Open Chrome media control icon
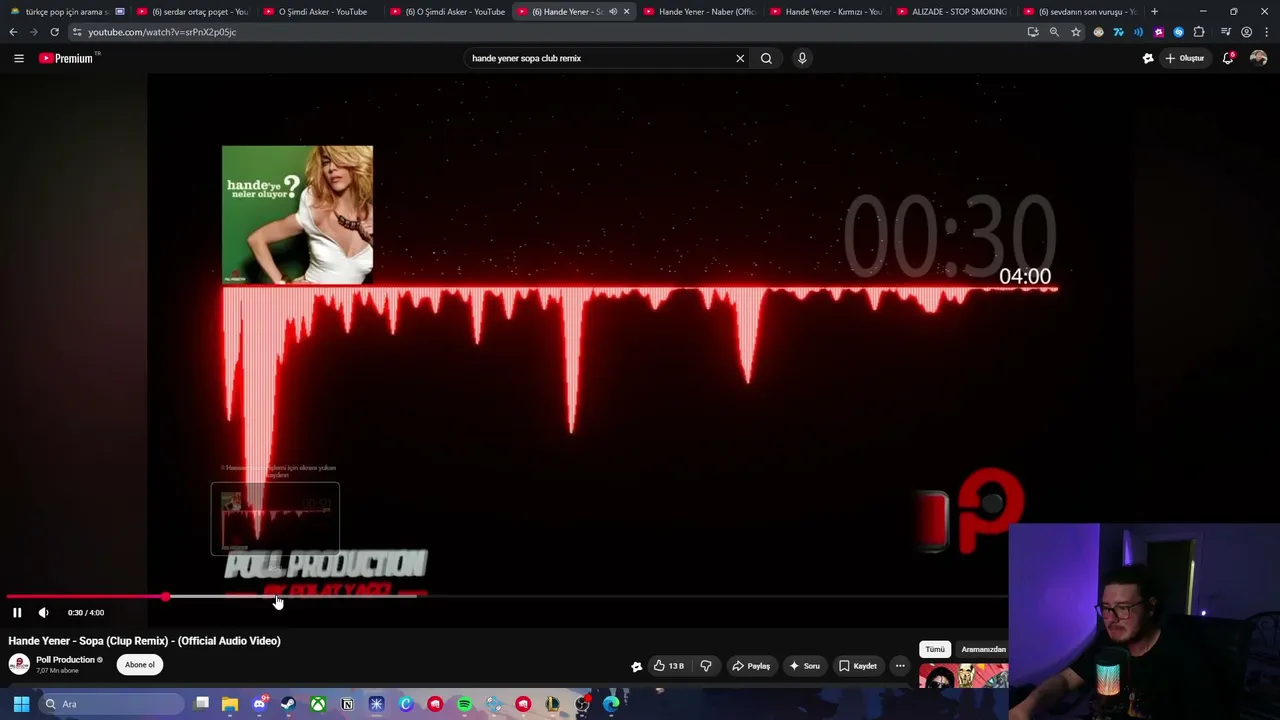The width and height of the screenshot is (1280, 720). (1226, 32)
